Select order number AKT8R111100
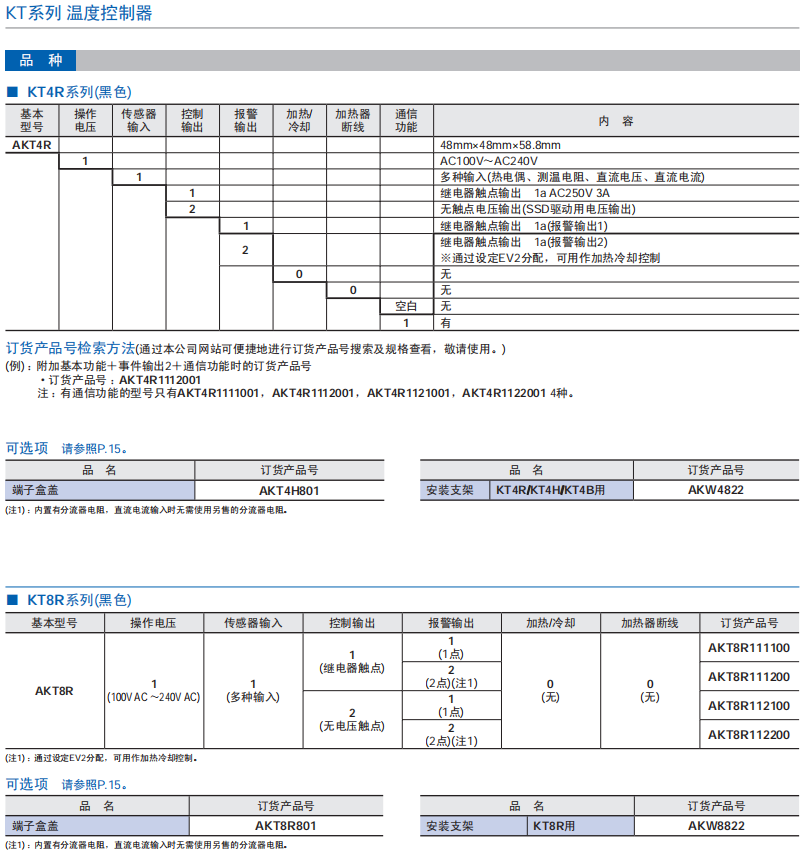This screenshot has width=802, height=856. [x=749, y=648]
